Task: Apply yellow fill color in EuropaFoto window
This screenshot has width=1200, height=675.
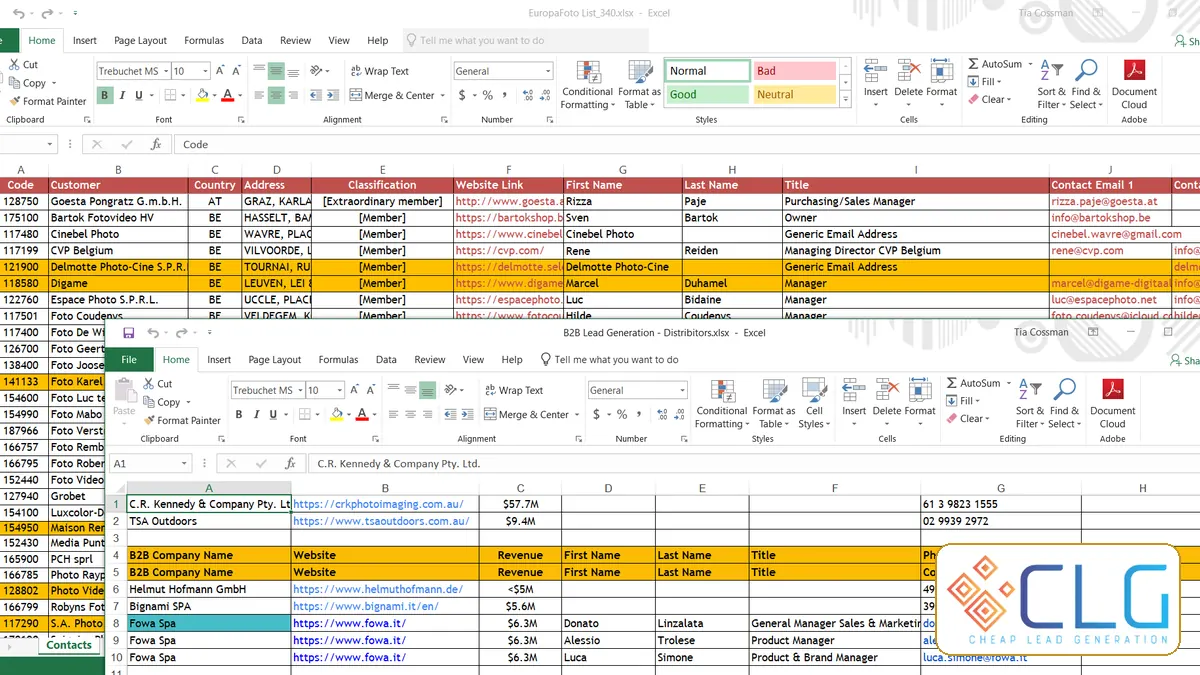Action: (x=202, y=96)
